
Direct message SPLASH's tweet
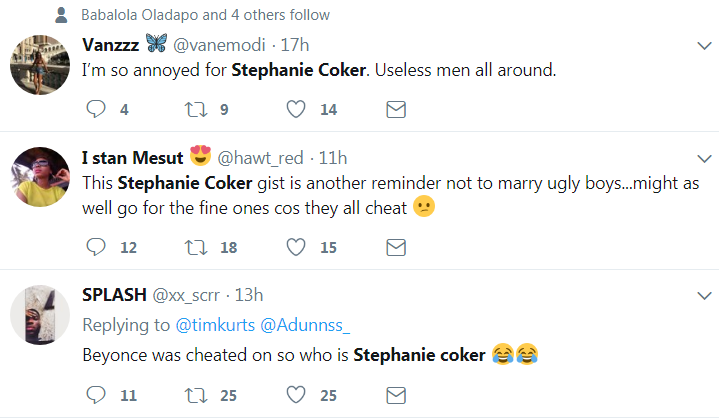(395, 395)
